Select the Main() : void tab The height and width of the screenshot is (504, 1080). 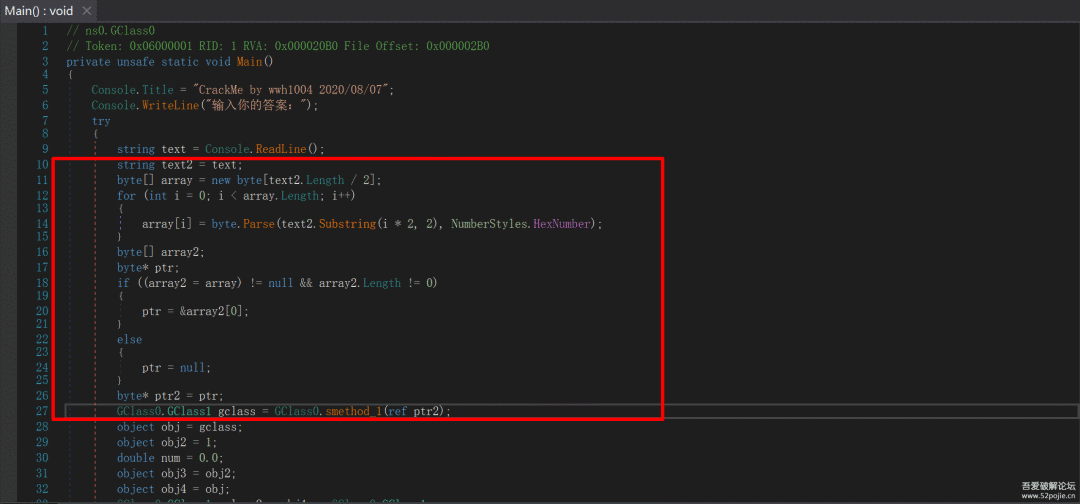point(38,10)
